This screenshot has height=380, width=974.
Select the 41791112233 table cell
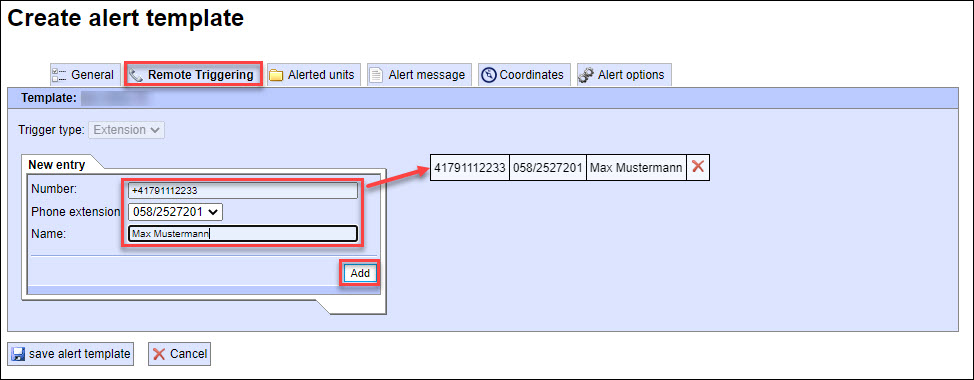tap(470, 168)
